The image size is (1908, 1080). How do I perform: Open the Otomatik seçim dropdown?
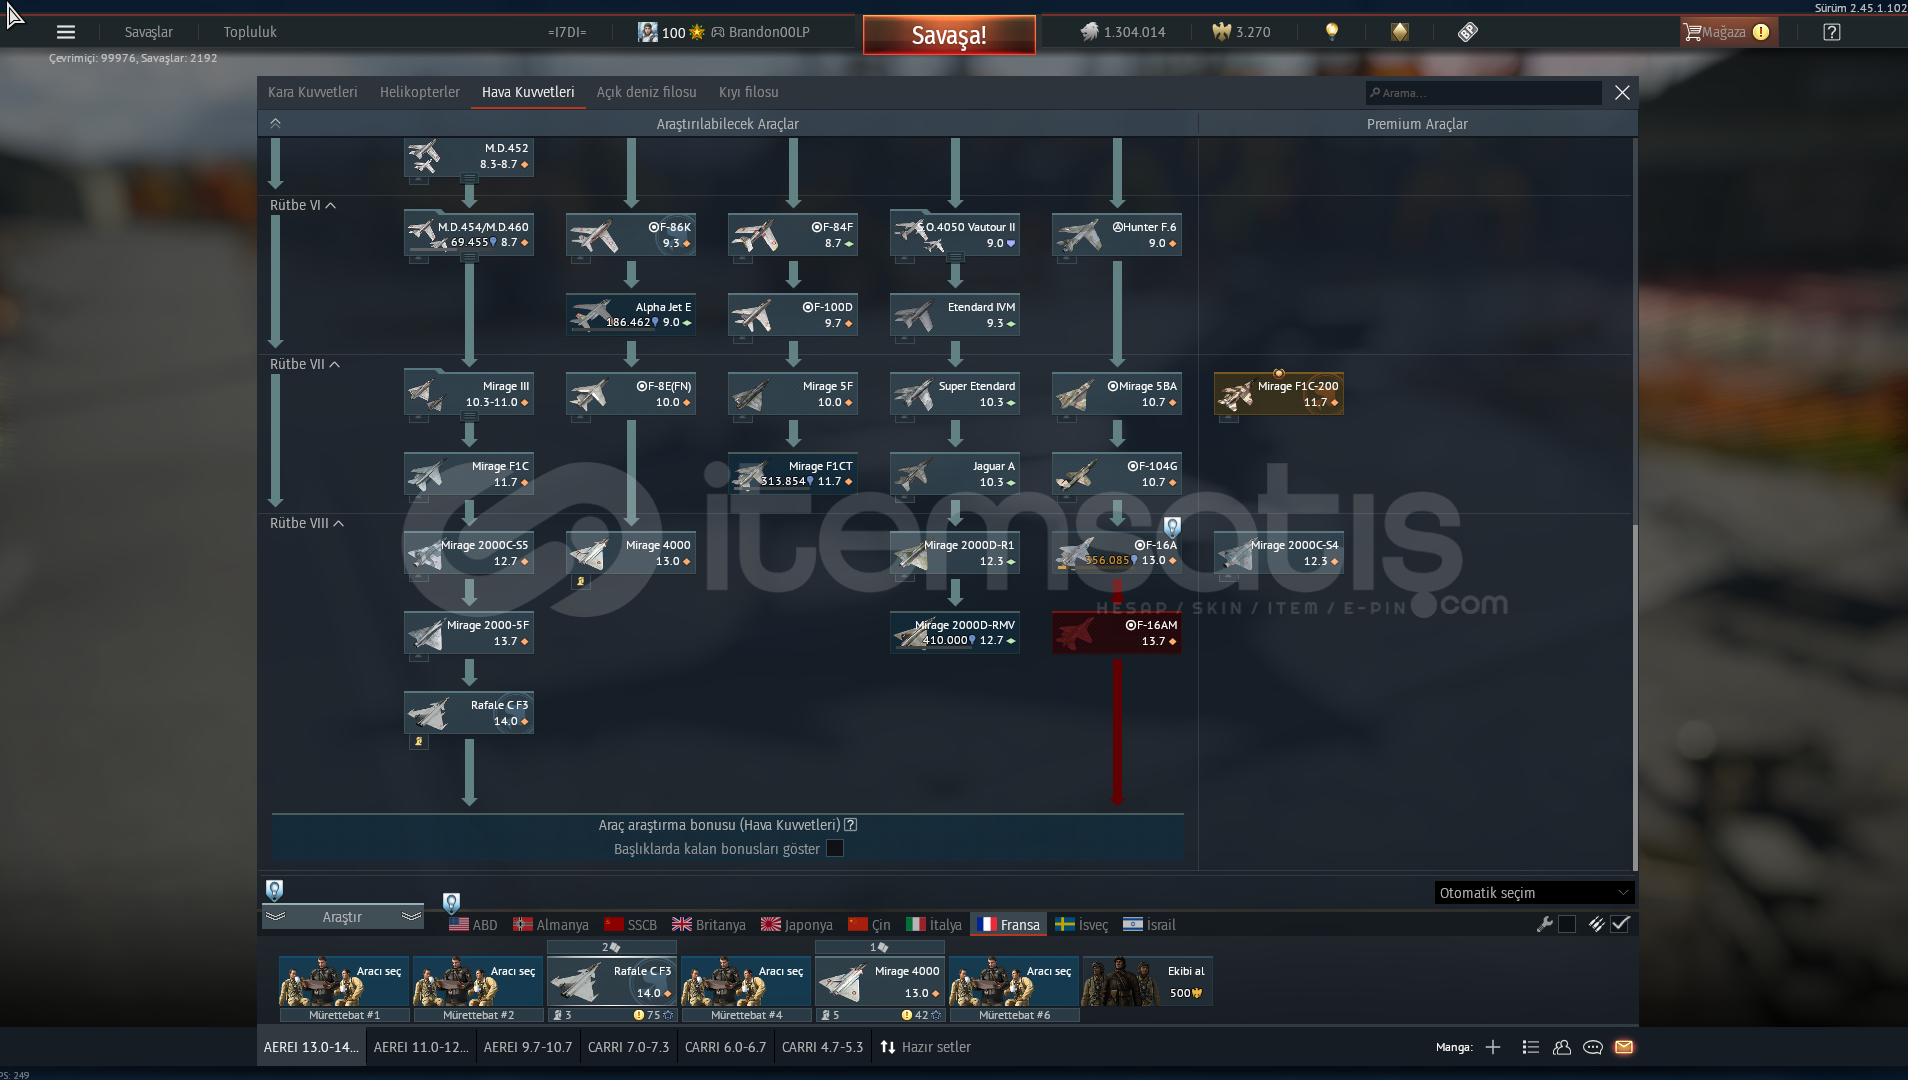pyautogui.click(x=1534, y=893)
